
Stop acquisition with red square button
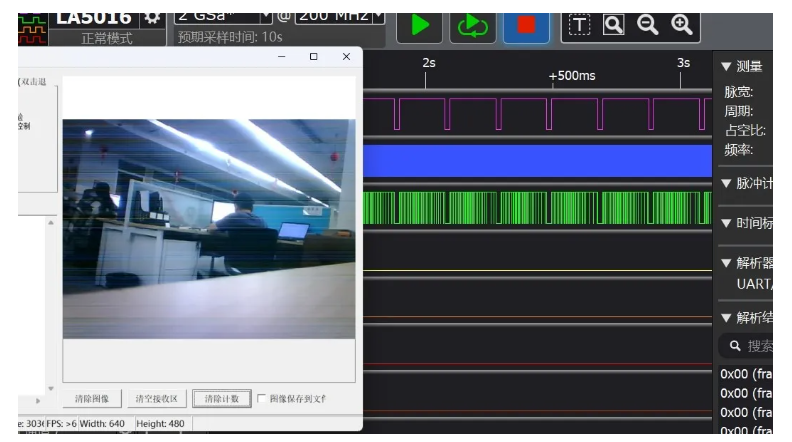pyautogui.click(x=526, y=25)
